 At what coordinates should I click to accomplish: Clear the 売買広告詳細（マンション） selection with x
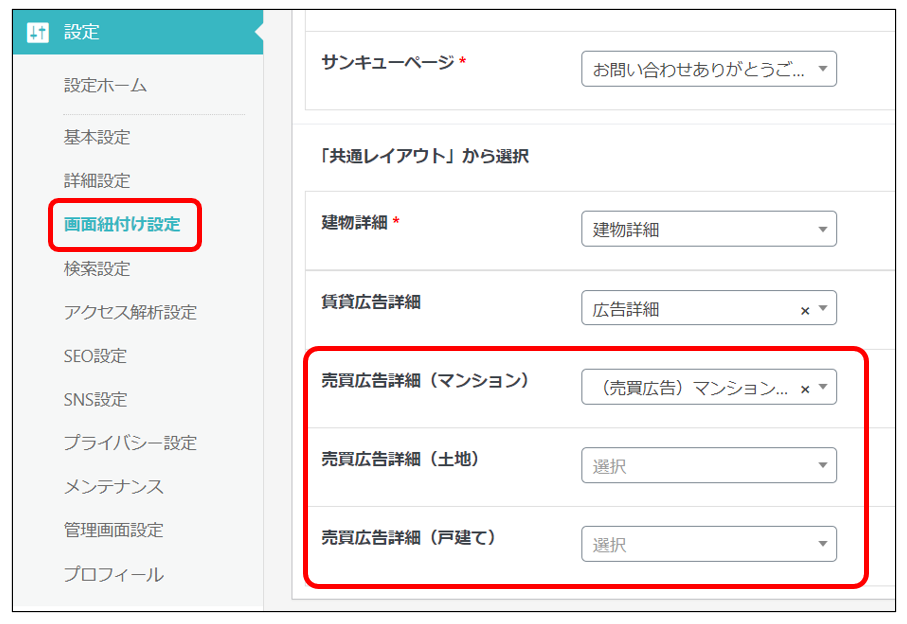(805, 389)
